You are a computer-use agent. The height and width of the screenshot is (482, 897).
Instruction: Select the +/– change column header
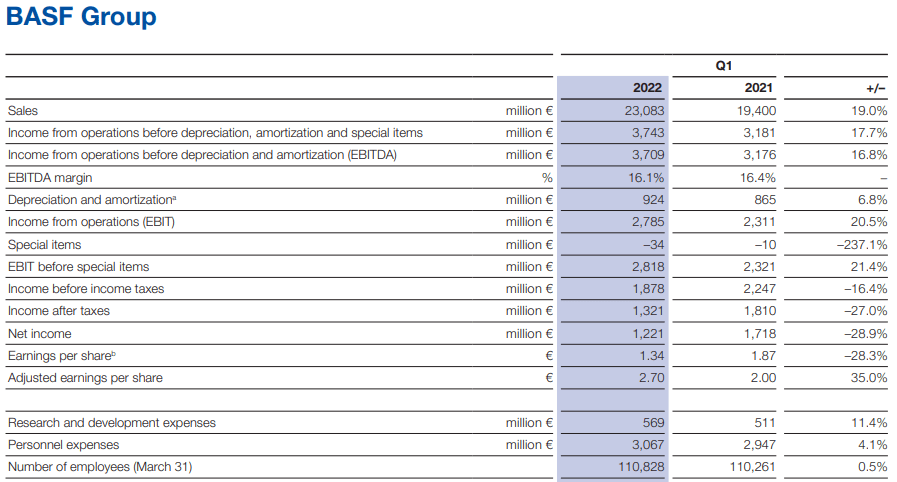pyautogui.click(x=876, y=88)
